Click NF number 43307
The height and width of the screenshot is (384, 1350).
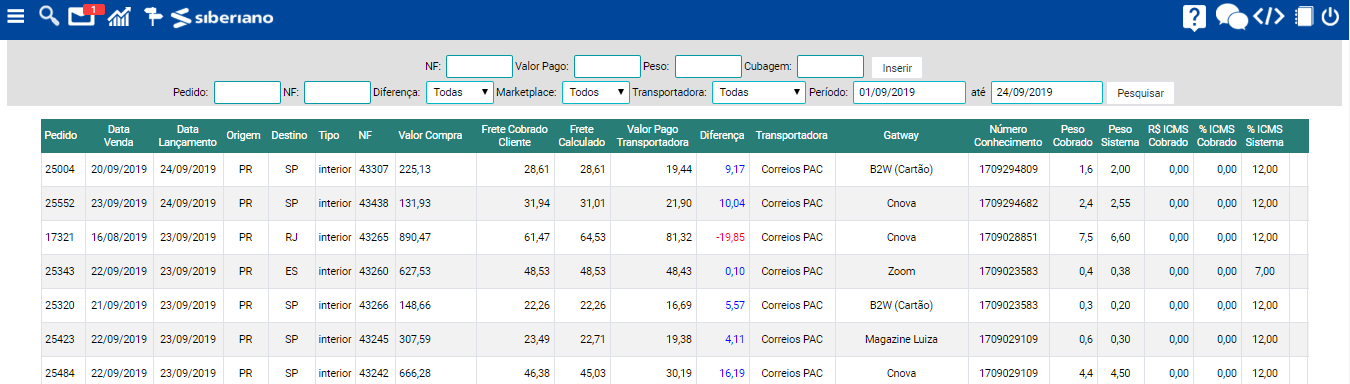pos(373,169)
